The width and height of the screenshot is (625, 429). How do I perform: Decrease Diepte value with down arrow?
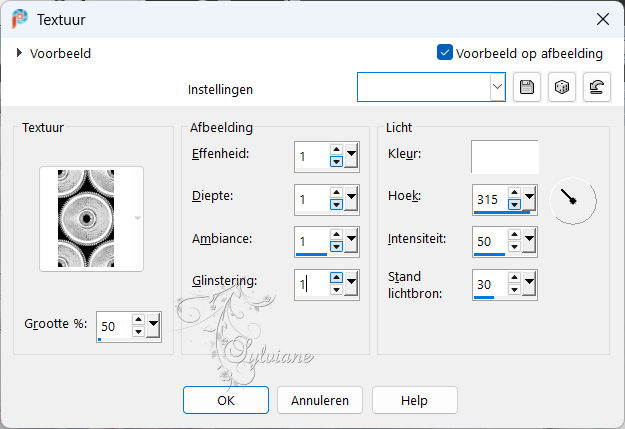tap(336, 205)
